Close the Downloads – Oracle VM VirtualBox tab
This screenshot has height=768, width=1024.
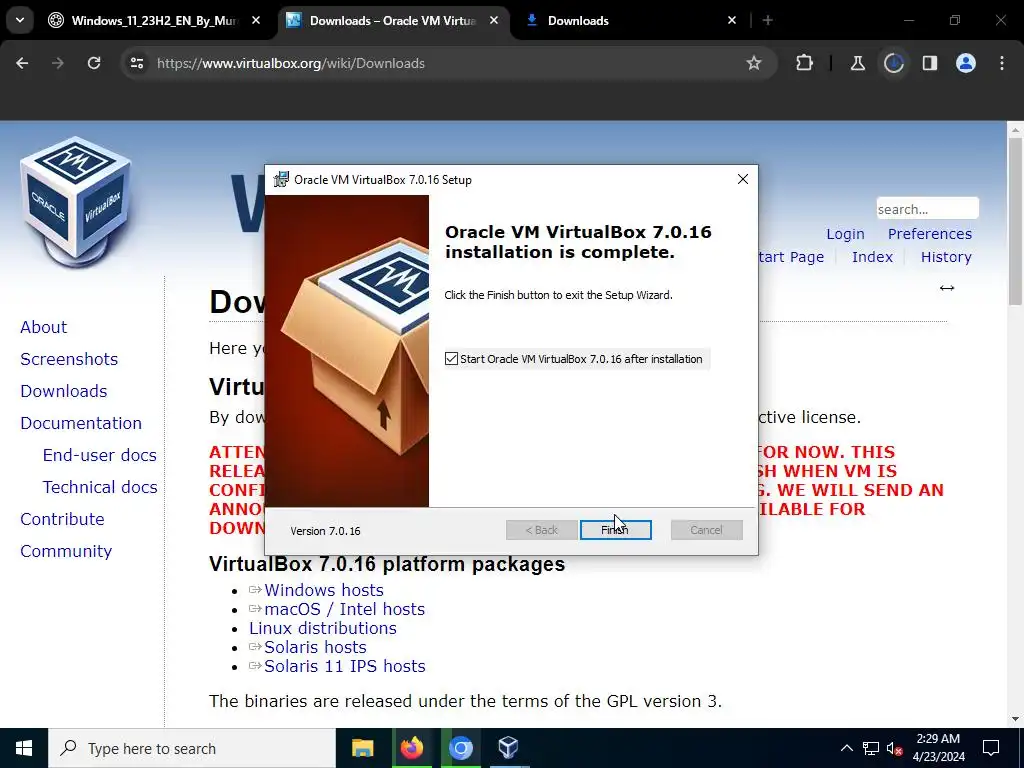(x=494, y=20)
